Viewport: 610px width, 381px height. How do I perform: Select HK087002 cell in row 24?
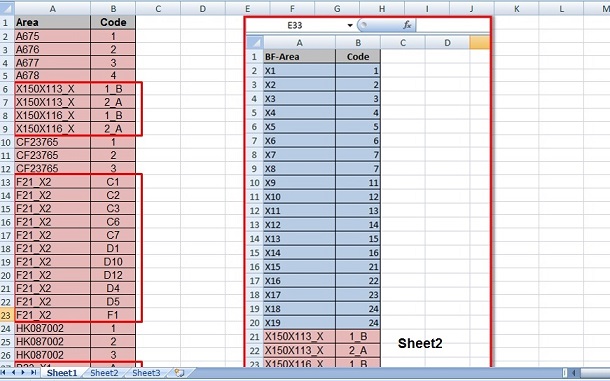tap(53, 328)
